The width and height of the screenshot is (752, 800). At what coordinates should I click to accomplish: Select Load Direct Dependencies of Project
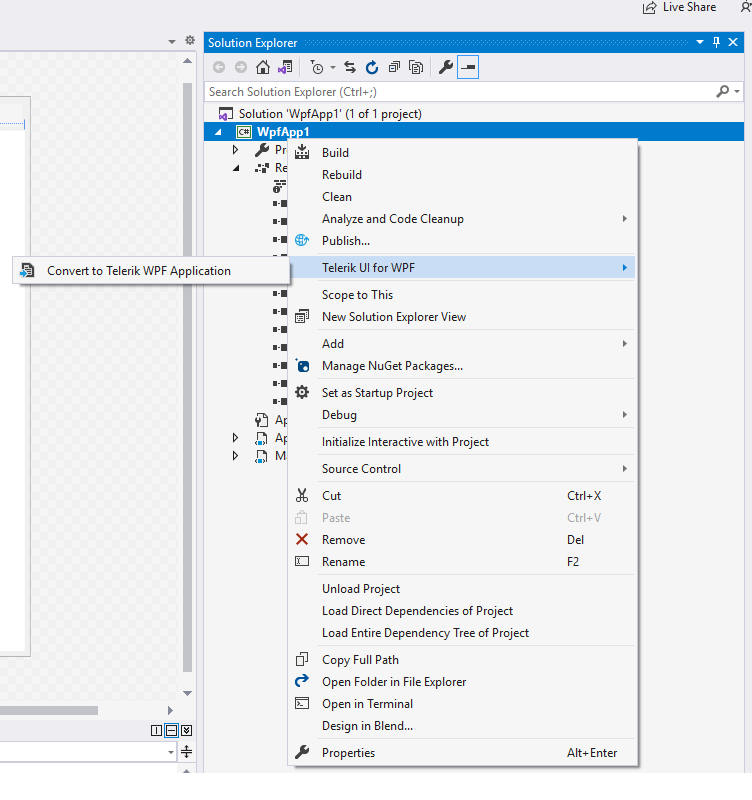tap(461, 610)
